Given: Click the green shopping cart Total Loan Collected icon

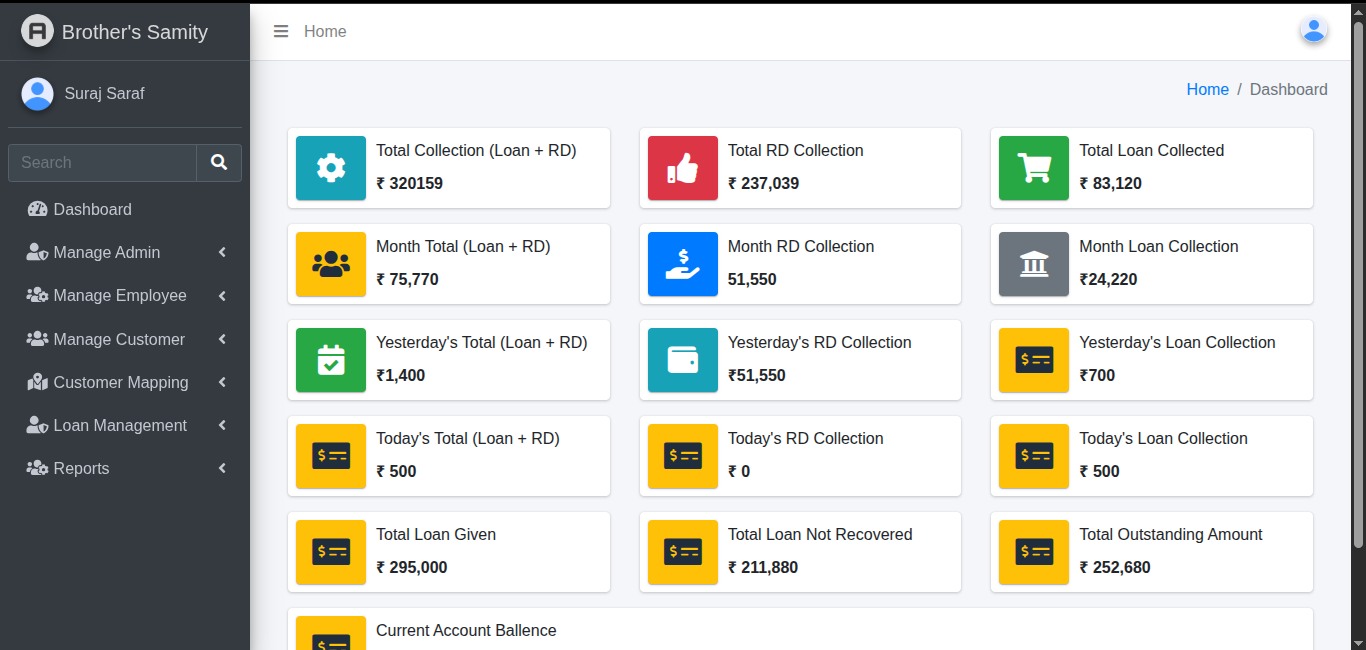Looking at the screenshot, I should [1034, 168].
